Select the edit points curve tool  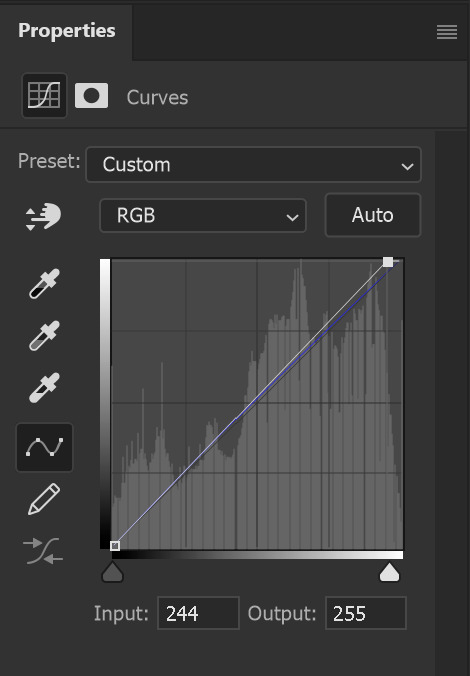pyautogui.click(x=44, y=448)
